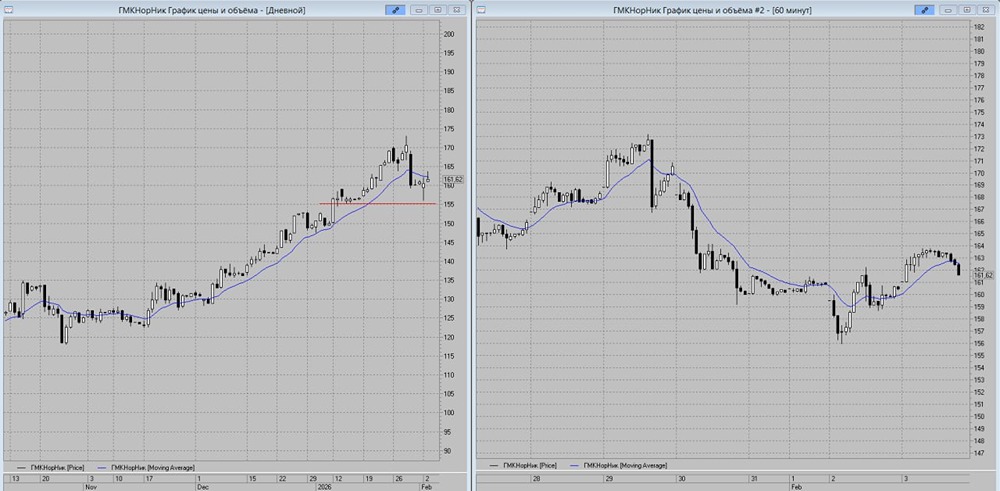Minimize the Дневной chart window
Screen dimensions: 1000x491
click(420, 10)
